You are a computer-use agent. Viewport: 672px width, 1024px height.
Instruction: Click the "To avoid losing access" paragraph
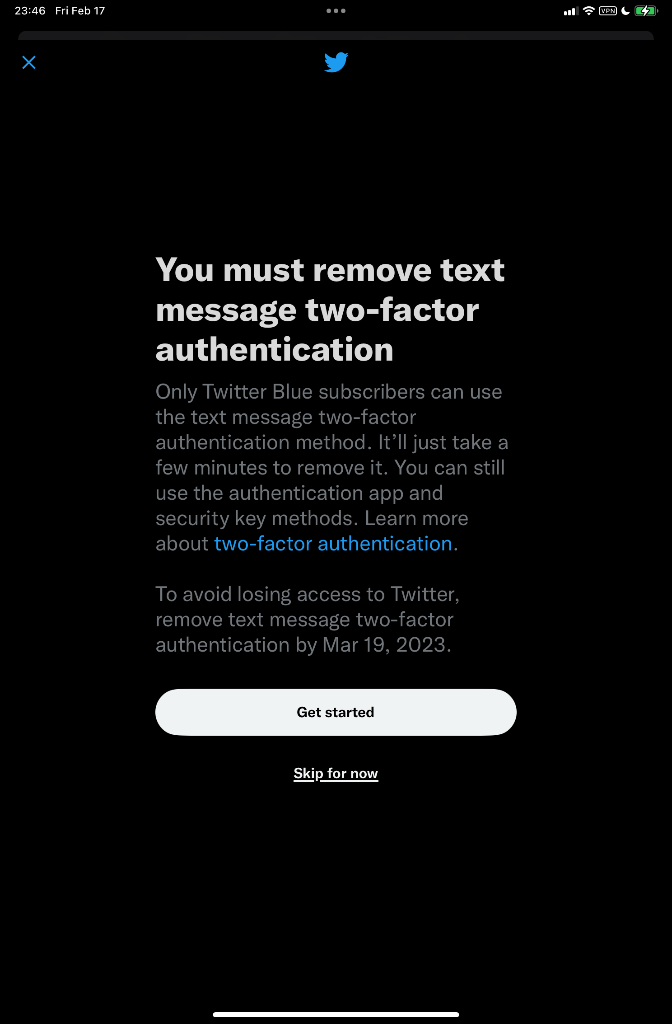(307, 619)
